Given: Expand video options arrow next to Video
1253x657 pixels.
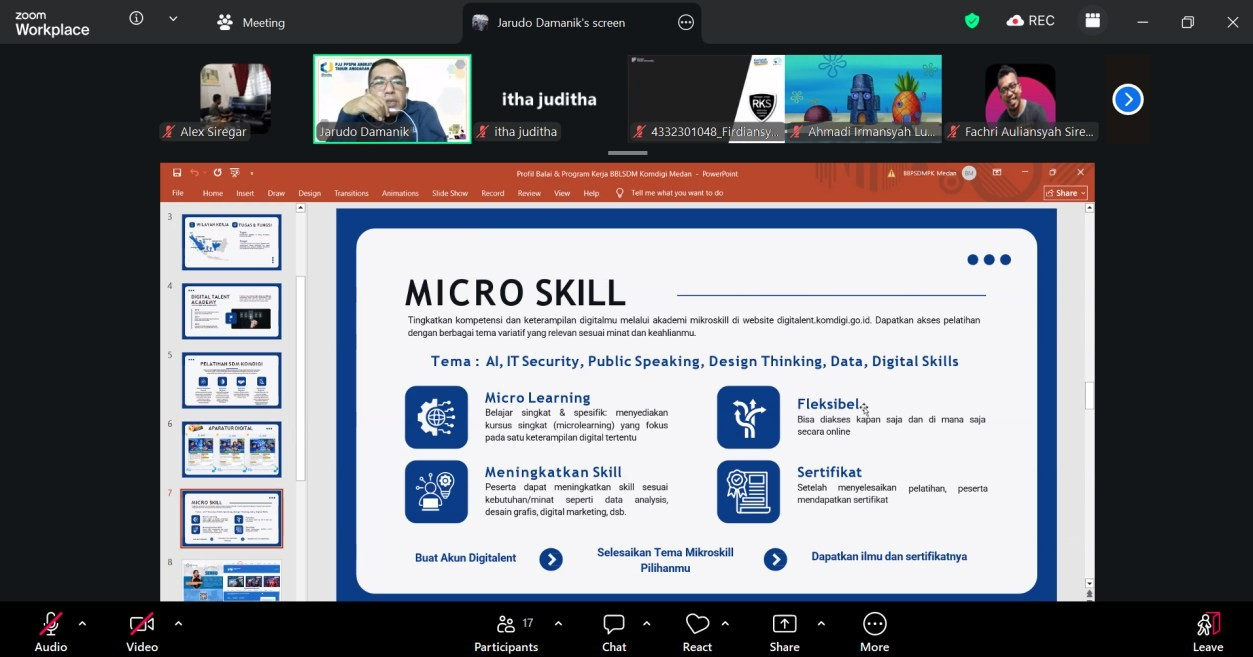Looking at the screenshot, I should [x=178, y=623].
